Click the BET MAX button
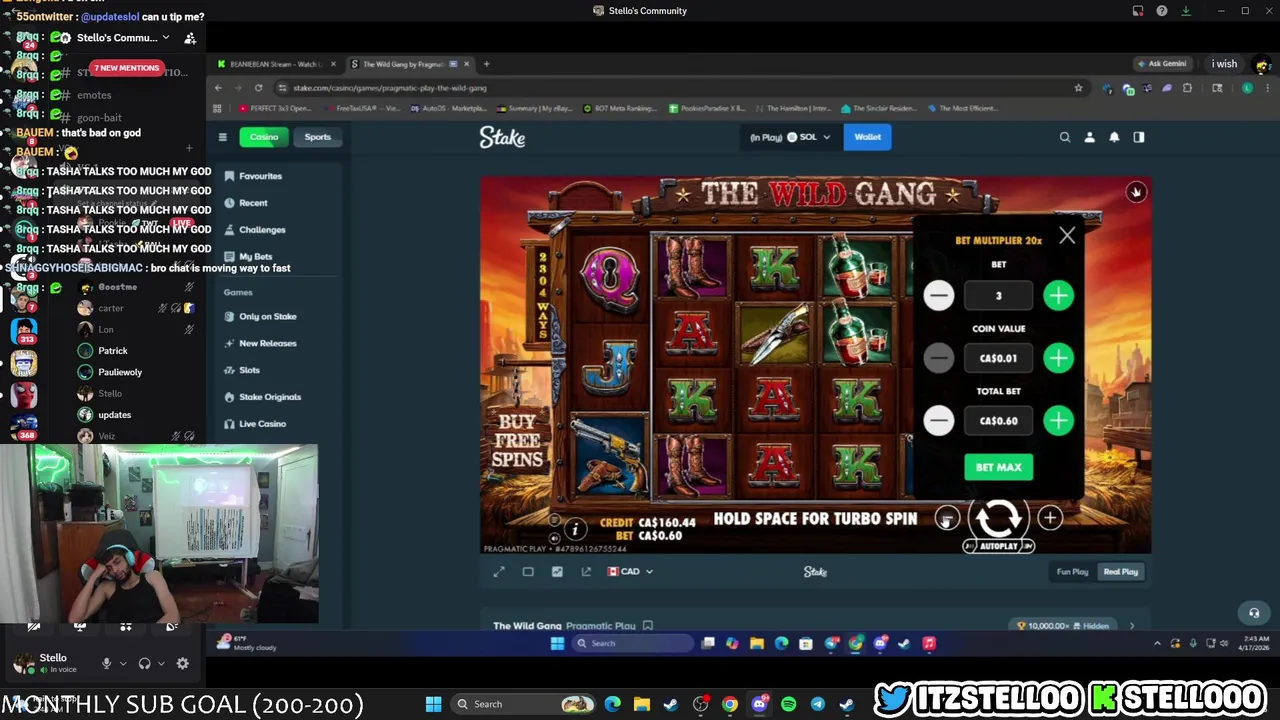1280x720 pixels. (x=998, y=467)
